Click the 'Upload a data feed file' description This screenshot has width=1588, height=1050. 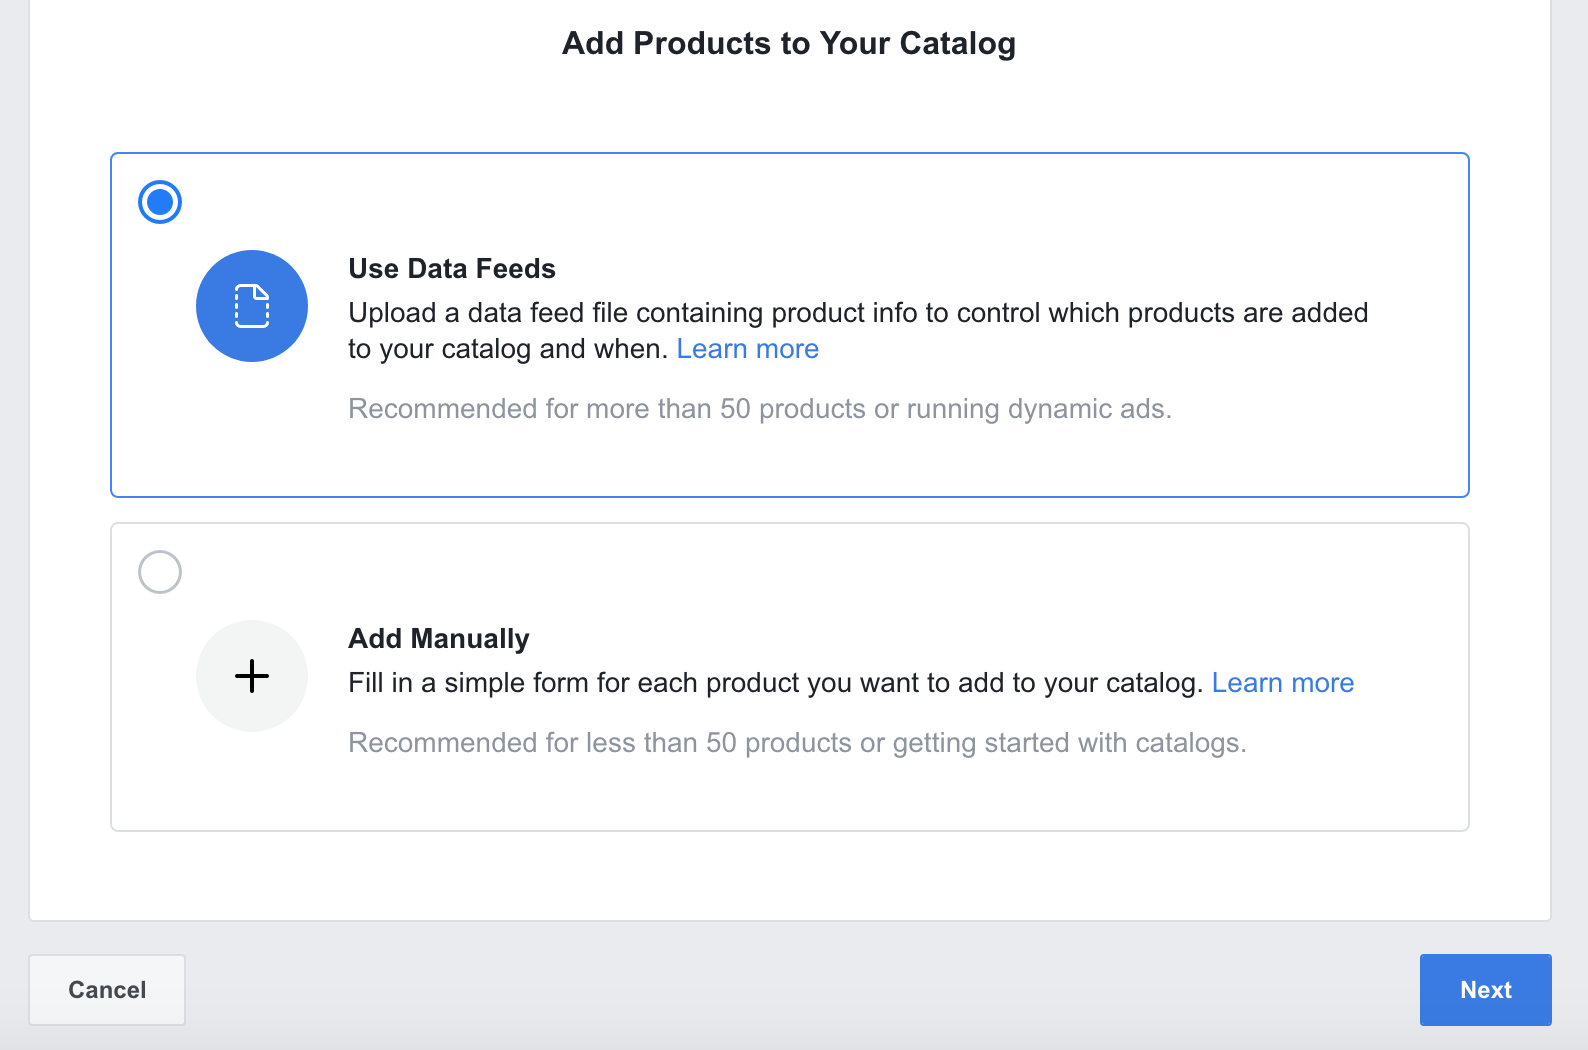click(x=857, y=314)
